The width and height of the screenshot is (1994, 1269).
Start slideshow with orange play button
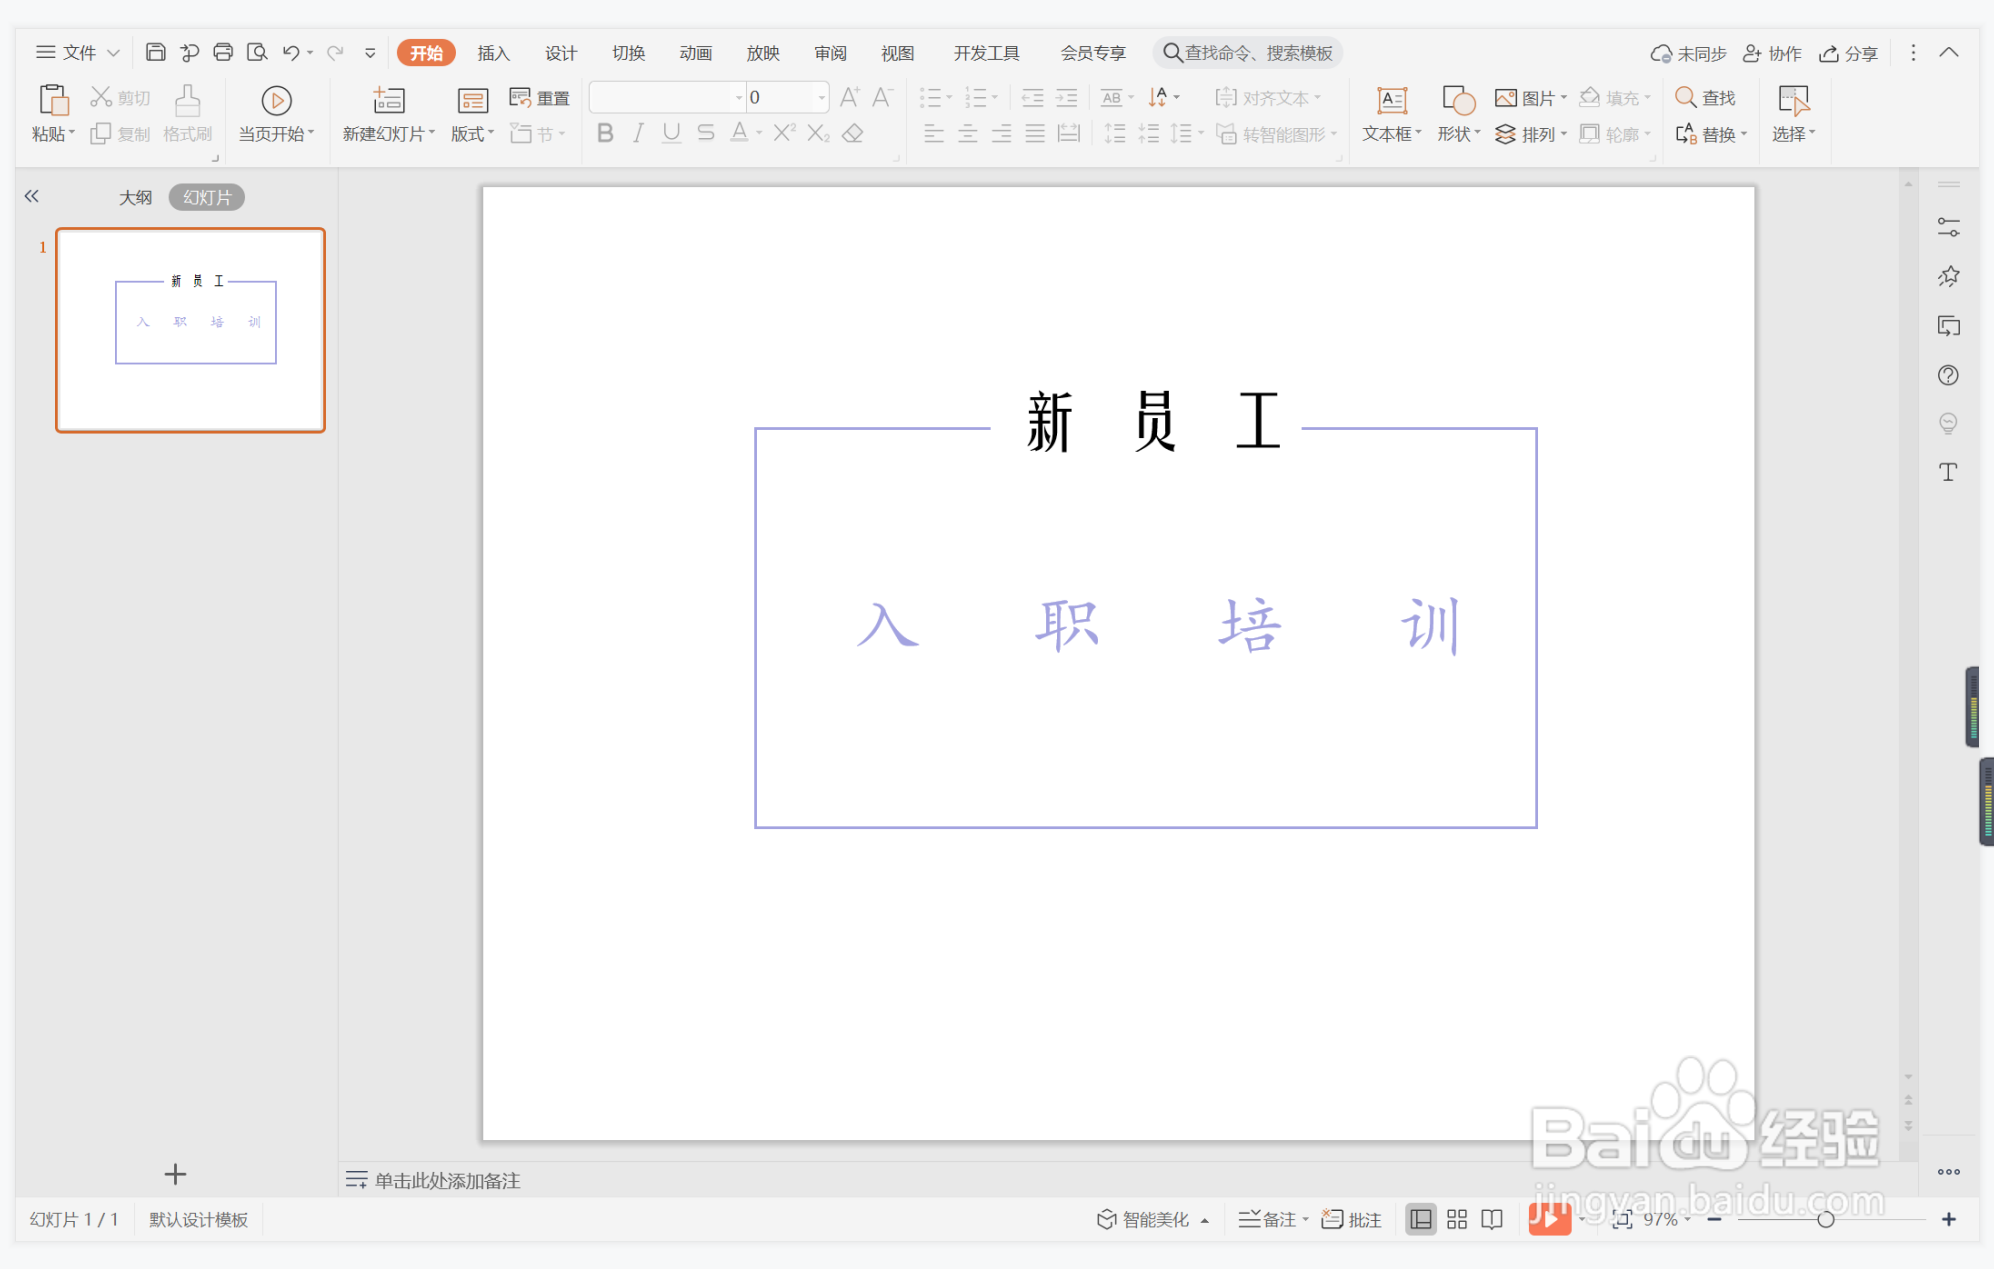click(x=1548, y=1219)
